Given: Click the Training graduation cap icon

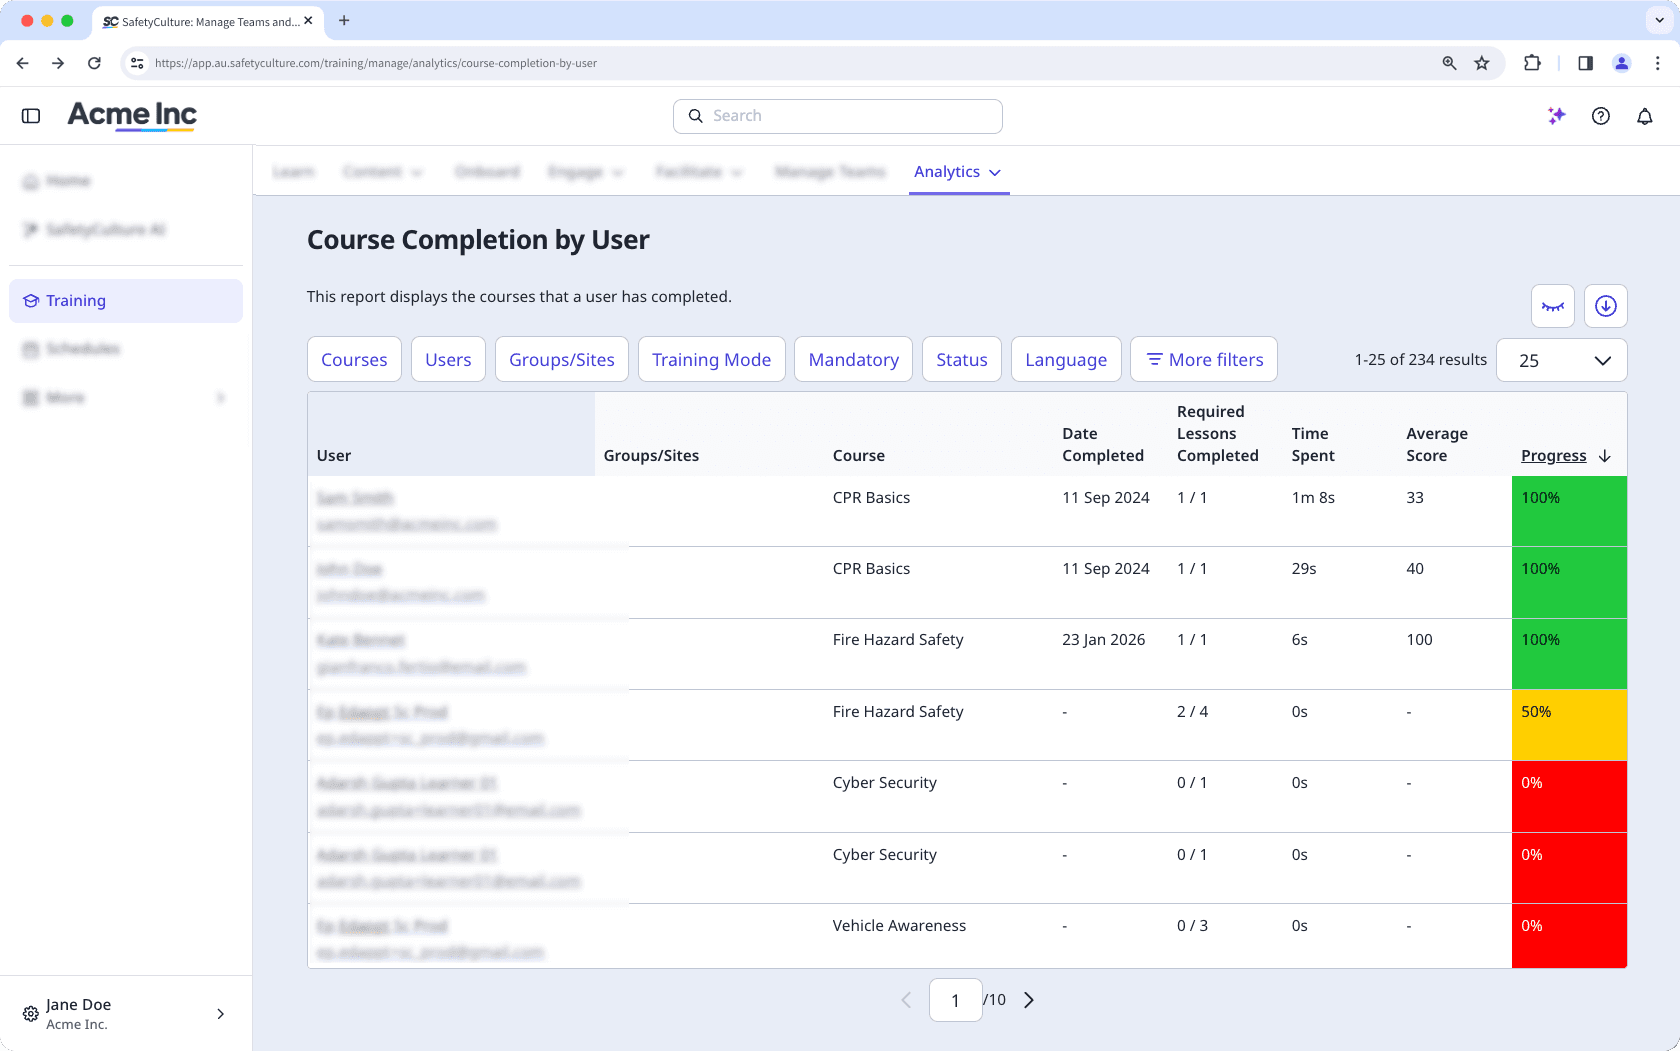Looking at the screenshot, I should [31, 301].
